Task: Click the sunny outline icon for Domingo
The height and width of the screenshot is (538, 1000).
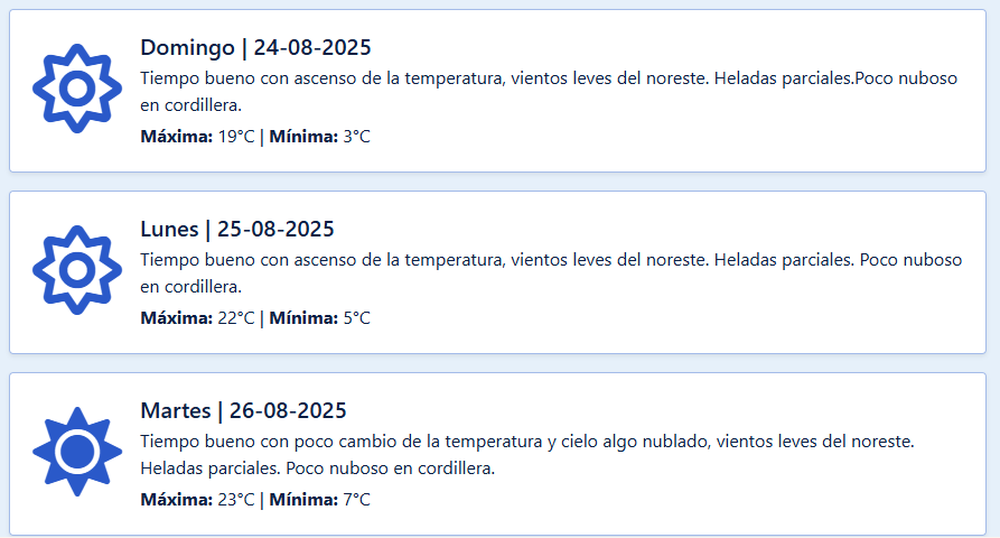Action: coord(77,89)
